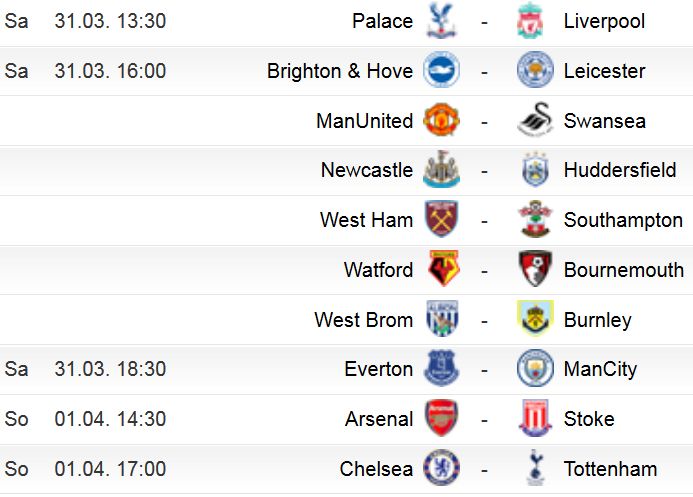Open the Tottenham cockerel logo
Viewport: 693px width, 497px height.
pos(535,467)
